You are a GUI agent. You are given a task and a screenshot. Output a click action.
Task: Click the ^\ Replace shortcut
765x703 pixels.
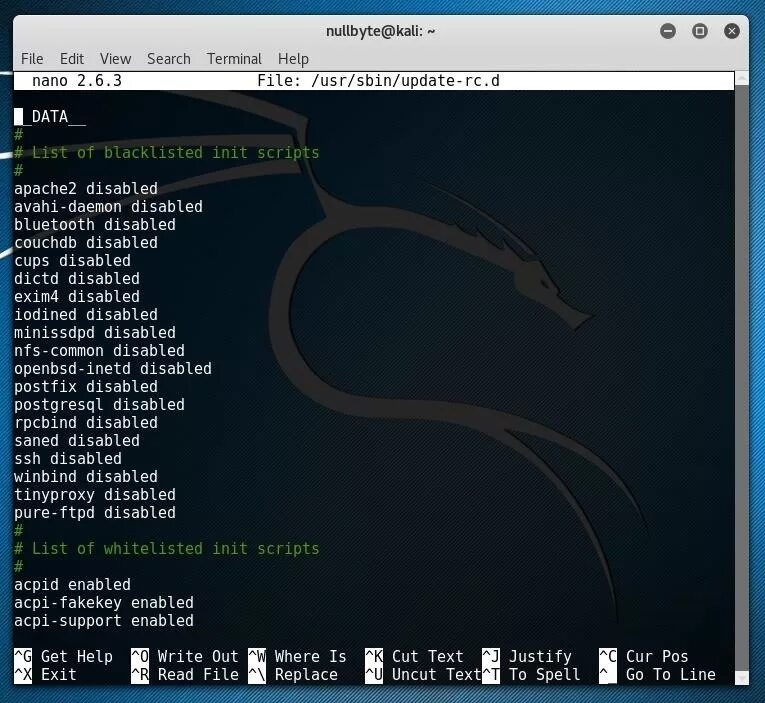(x=293, y=675)
